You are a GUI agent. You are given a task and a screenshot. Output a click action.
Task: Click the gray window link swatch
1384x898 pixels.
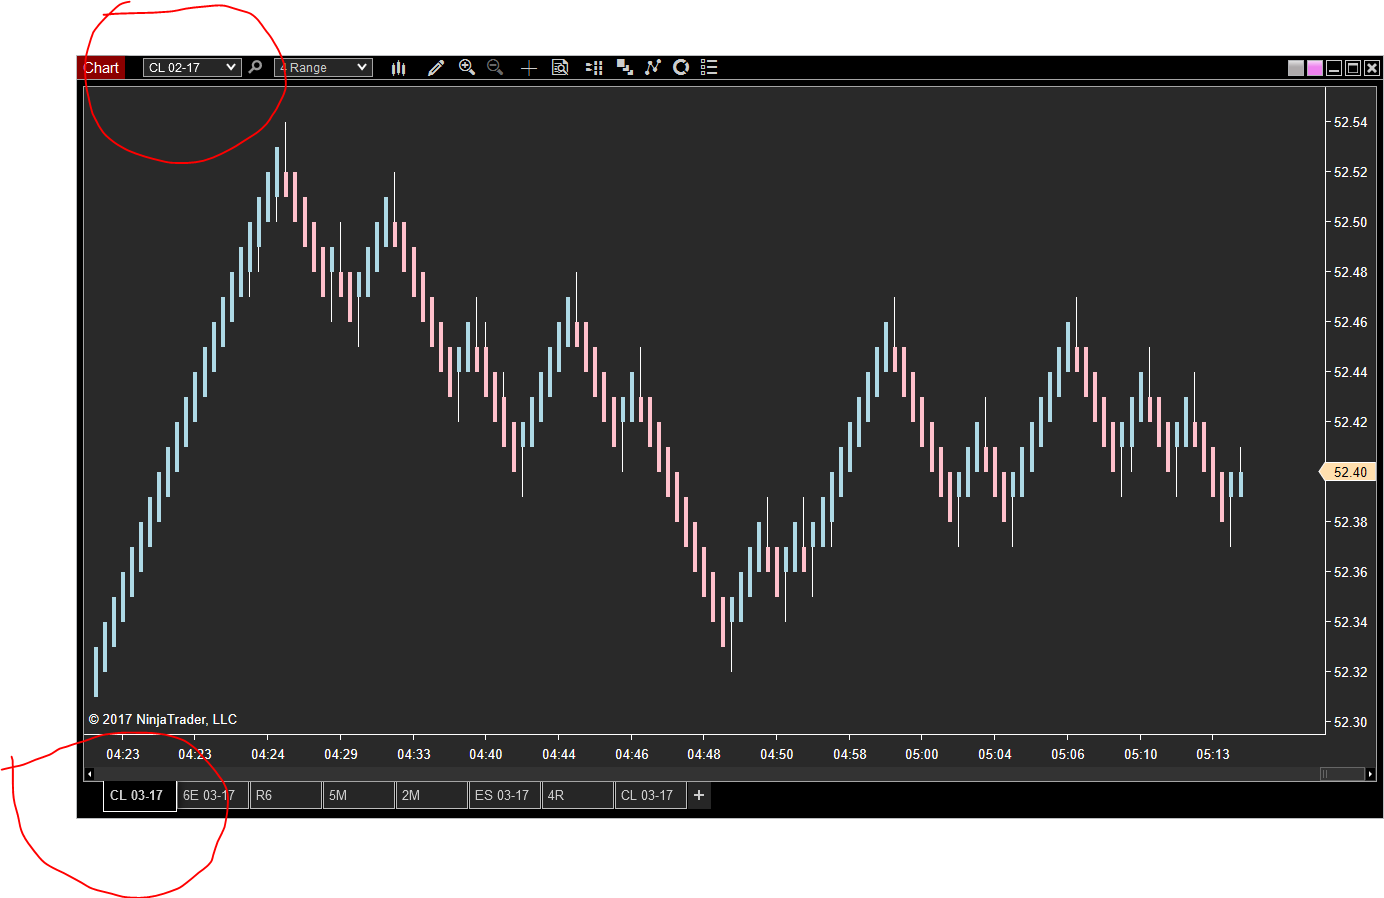click(x=1296, y=68)
